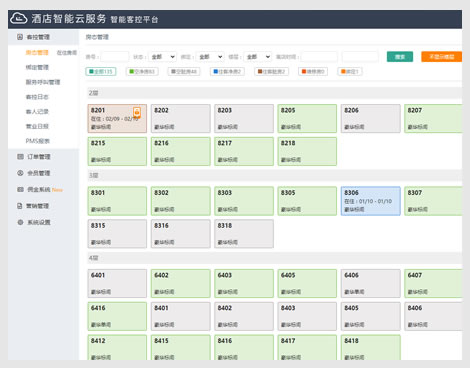Expand the 订单管理 sidebar section
Image resolution: width=470 pixels, height=368 pixels.
(x=43, y=157)
